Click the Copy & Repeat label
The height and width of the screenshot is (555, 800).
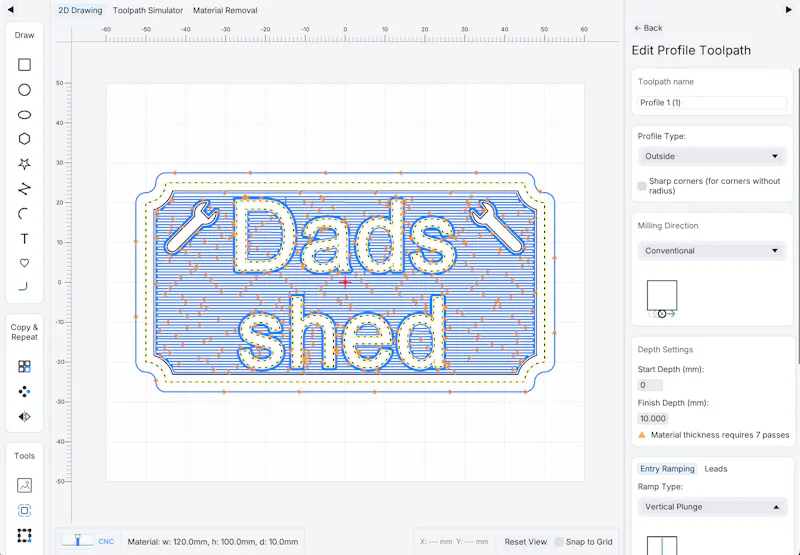pyautogui.click(x=24, y=332)
